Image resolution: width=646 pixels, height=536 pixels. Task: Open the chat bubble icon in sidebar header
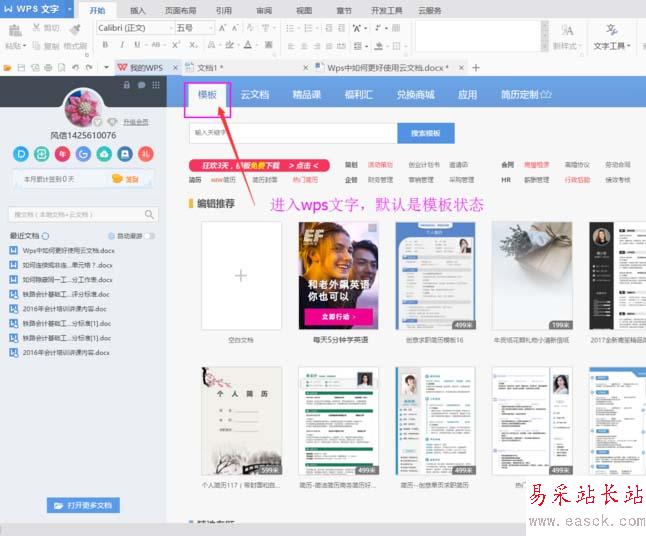click(141, 85)
